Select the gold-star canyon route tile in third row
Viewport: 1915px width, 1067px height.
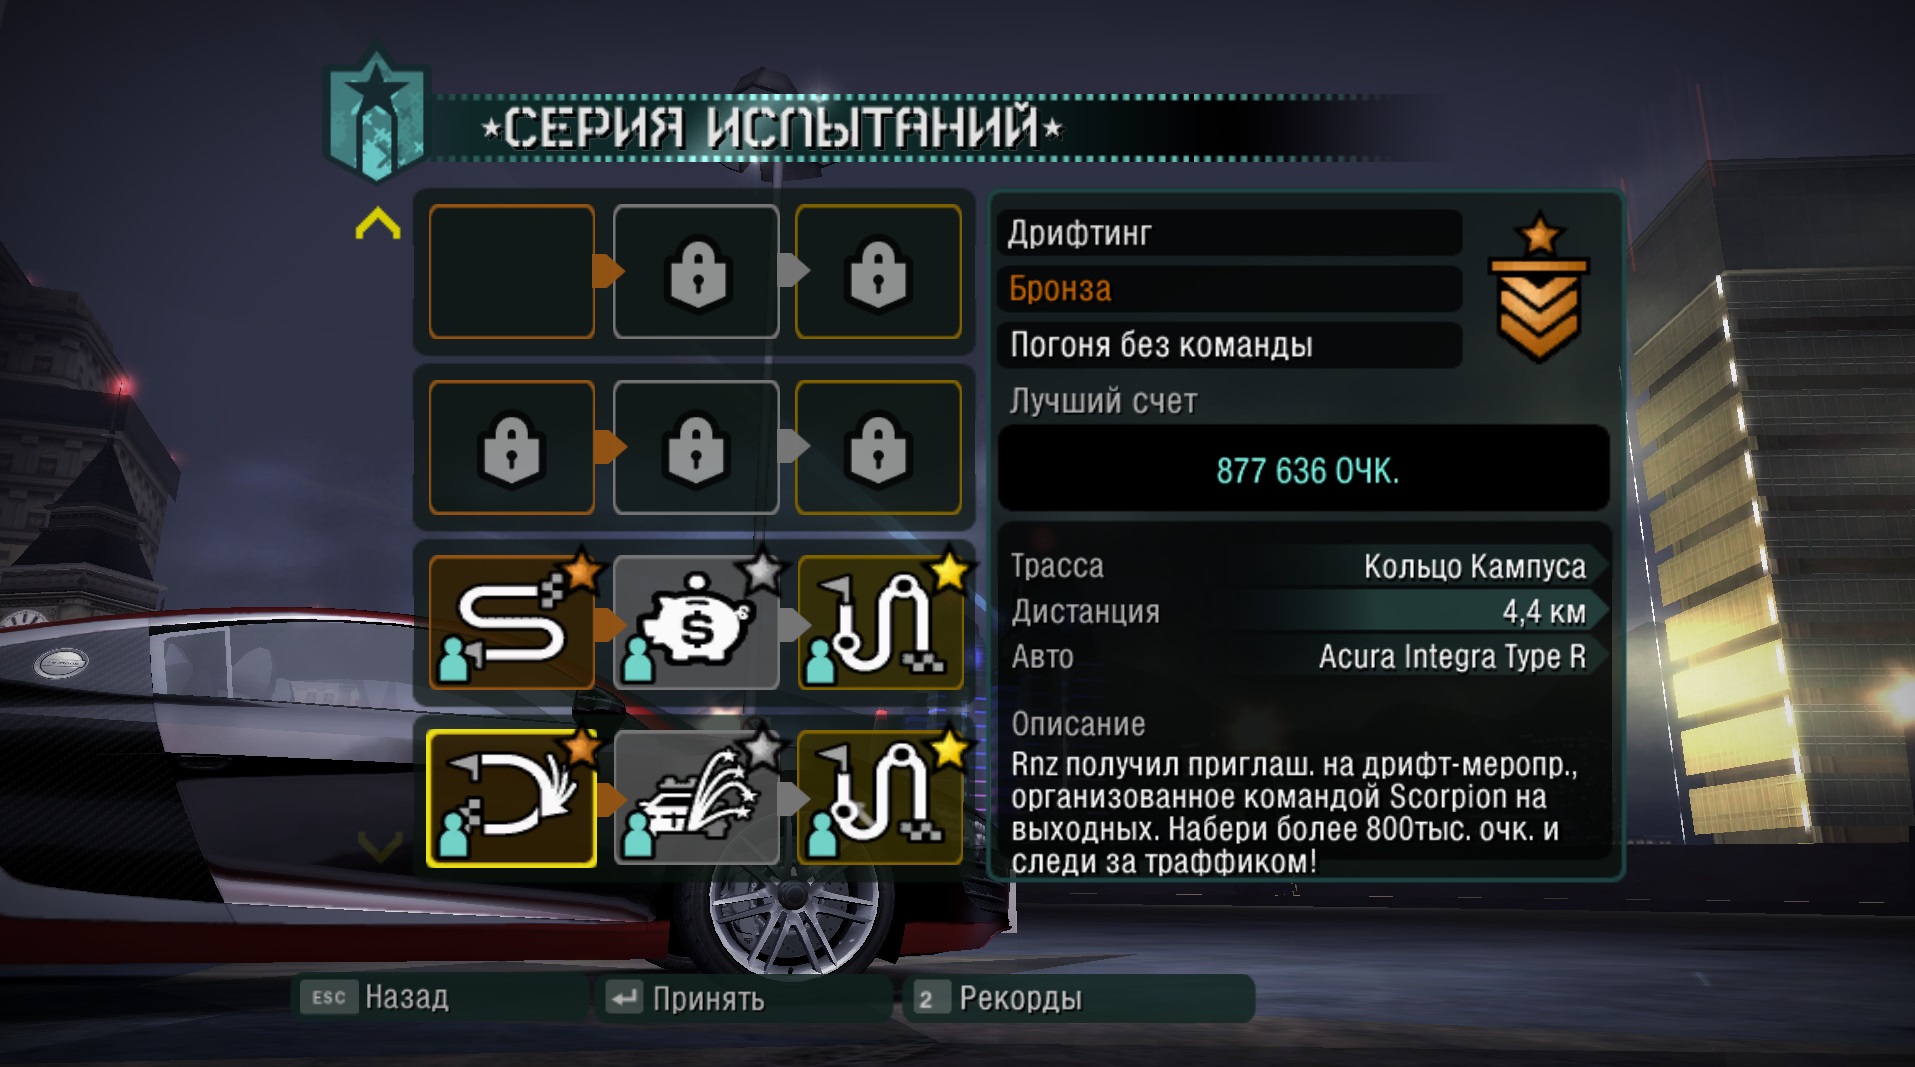pos(879,623)
